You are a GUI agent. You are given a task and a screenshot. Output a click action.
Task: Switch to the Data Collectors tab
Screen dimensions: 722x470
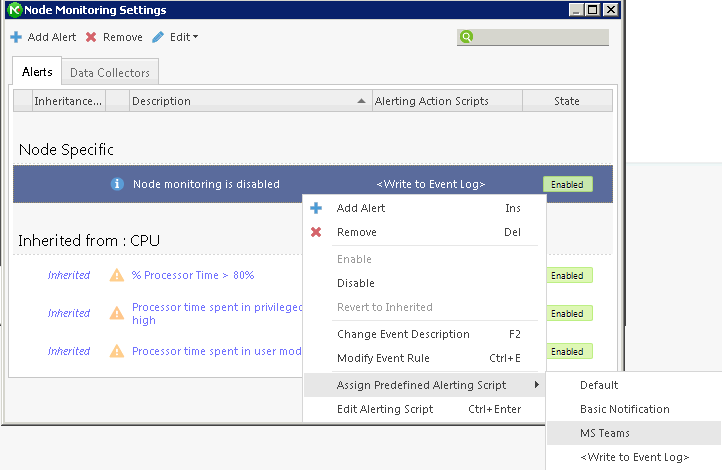tap(110, 73)
